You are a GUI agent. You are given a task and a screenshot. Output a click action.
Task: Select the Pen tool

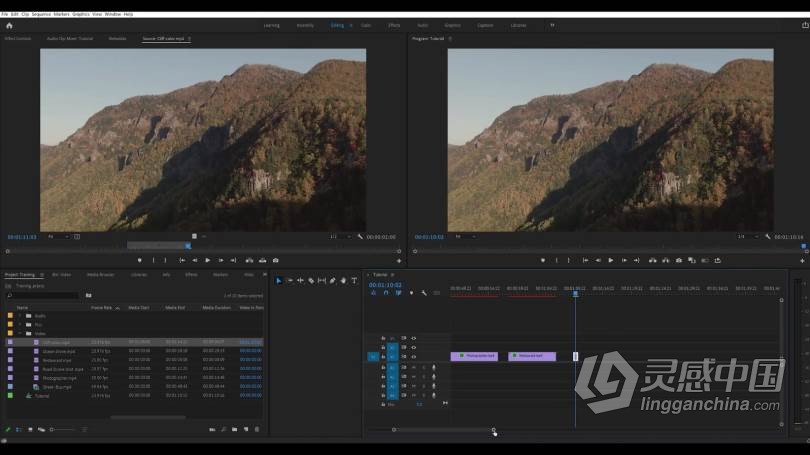pyautogui.click(x=333, y=280)
